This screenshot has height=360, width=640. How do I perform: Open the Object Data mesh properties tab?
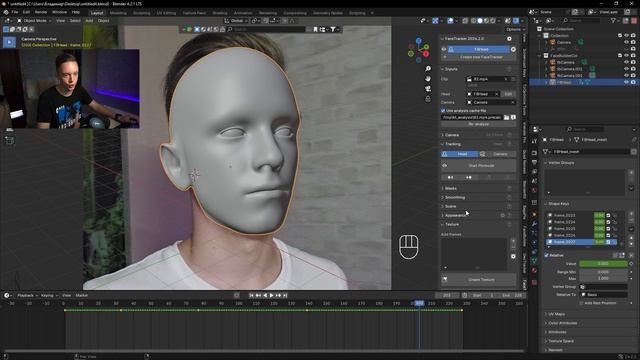click(x=534, y=260)
